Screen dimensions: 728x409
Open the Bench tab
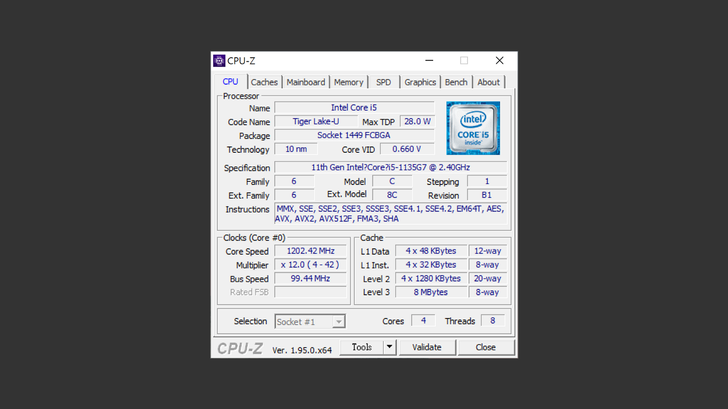click(456, 82)
